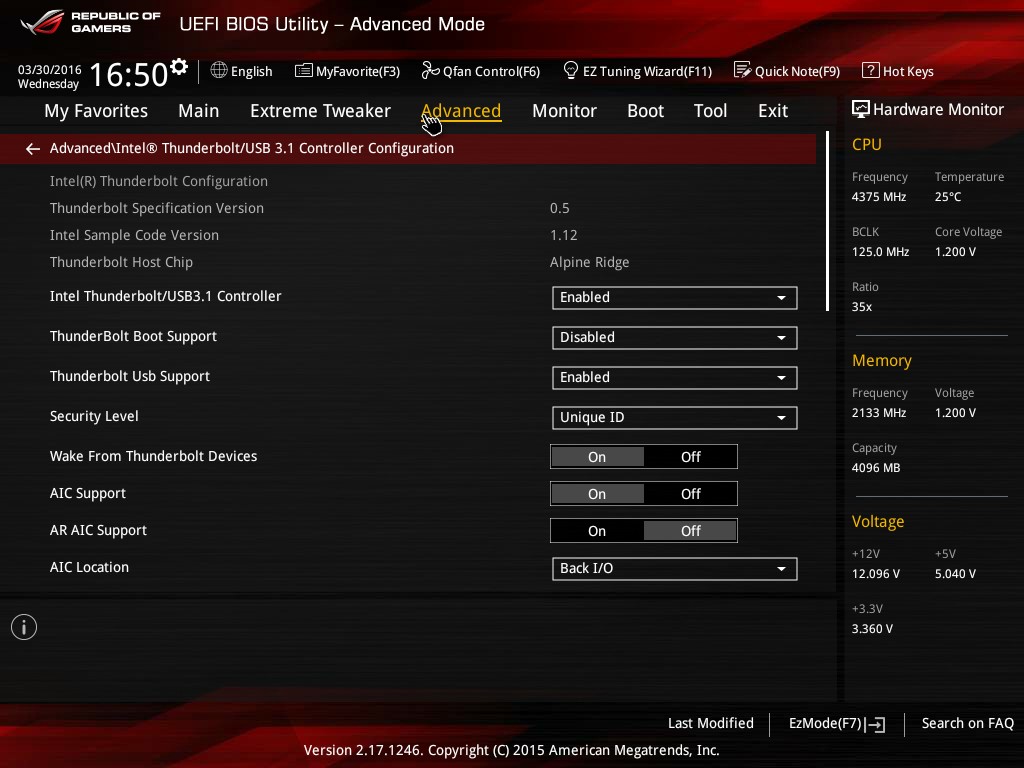Open Thunderbolt Usb Support dropdown

pyautogui.click(x=675, y=377)
